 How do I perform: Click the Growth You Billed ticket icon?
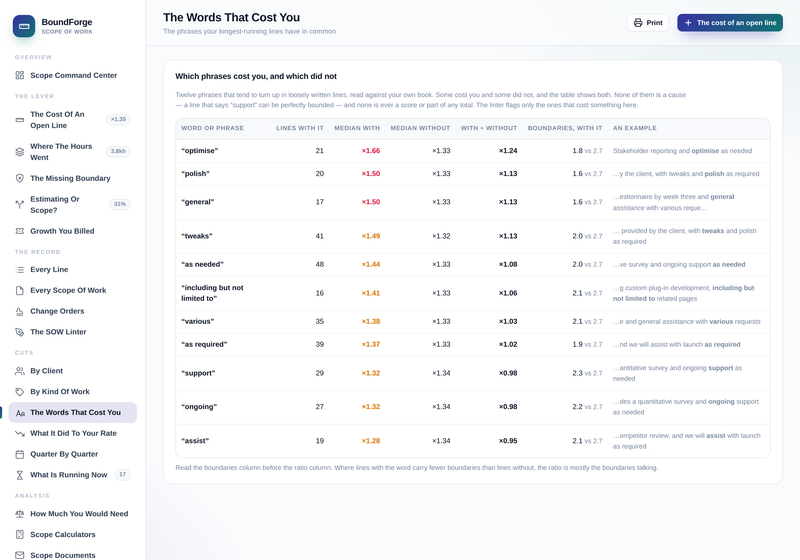(19, 231)
